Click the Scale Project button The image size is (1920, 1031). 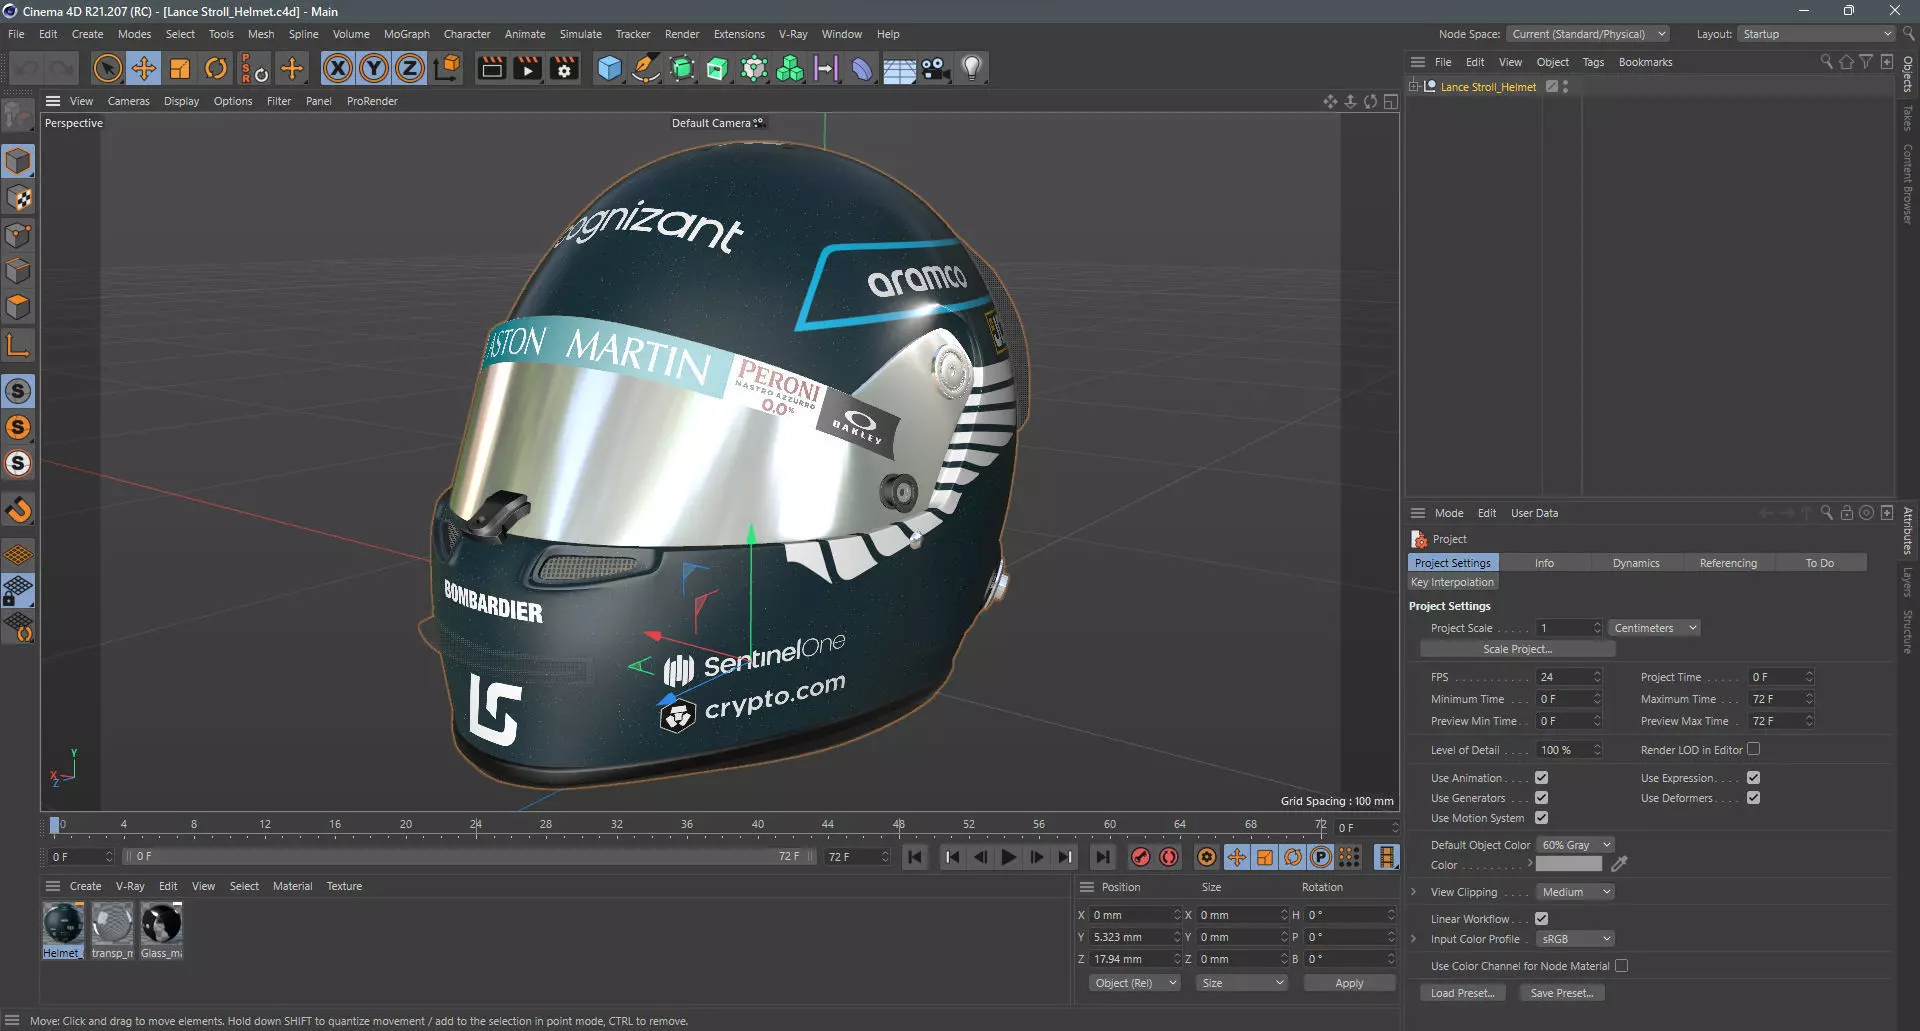(1517, 649)
